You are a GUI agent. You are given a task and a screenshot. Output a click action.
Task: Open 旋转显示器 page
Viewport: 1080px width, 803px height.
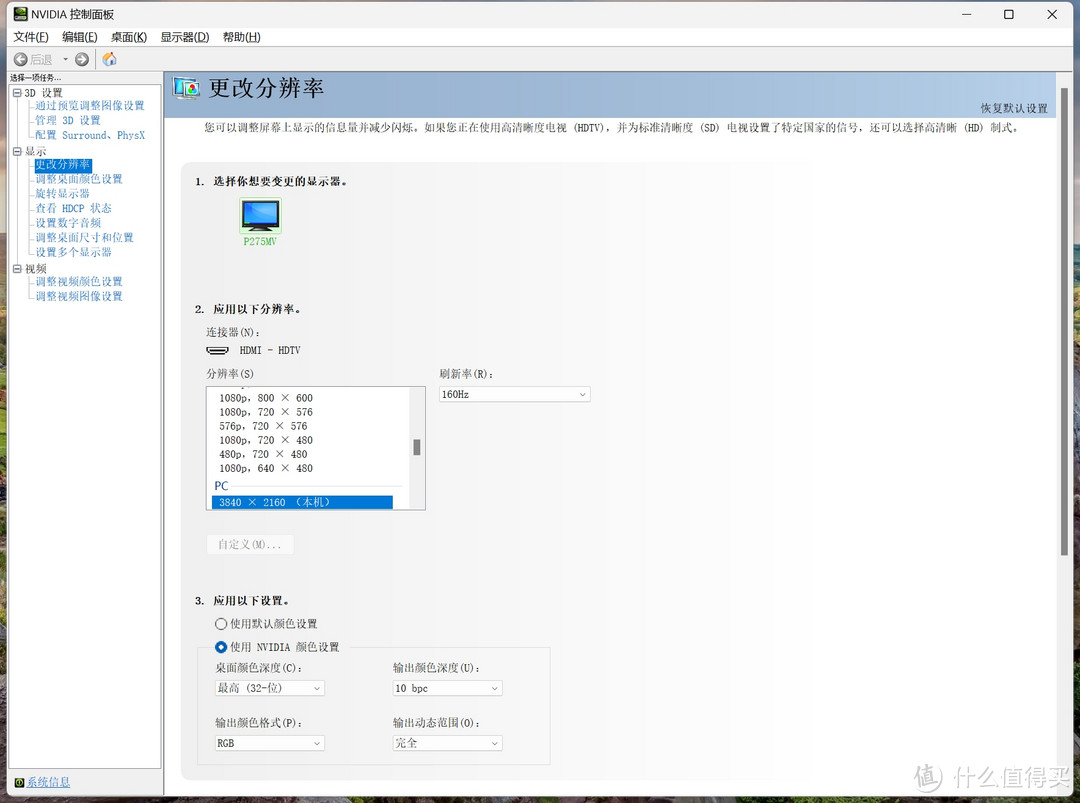click(62, 194)
